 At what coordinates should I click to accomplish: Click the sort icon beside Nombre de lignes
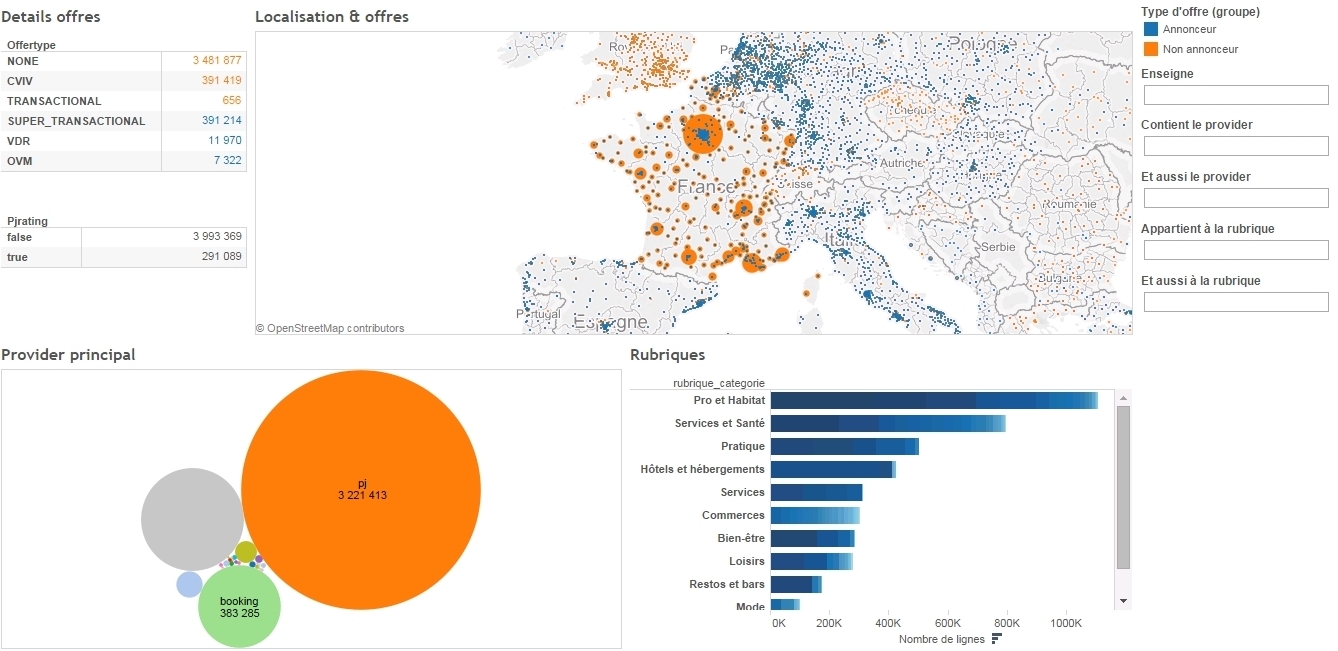[x=997, y=639]
